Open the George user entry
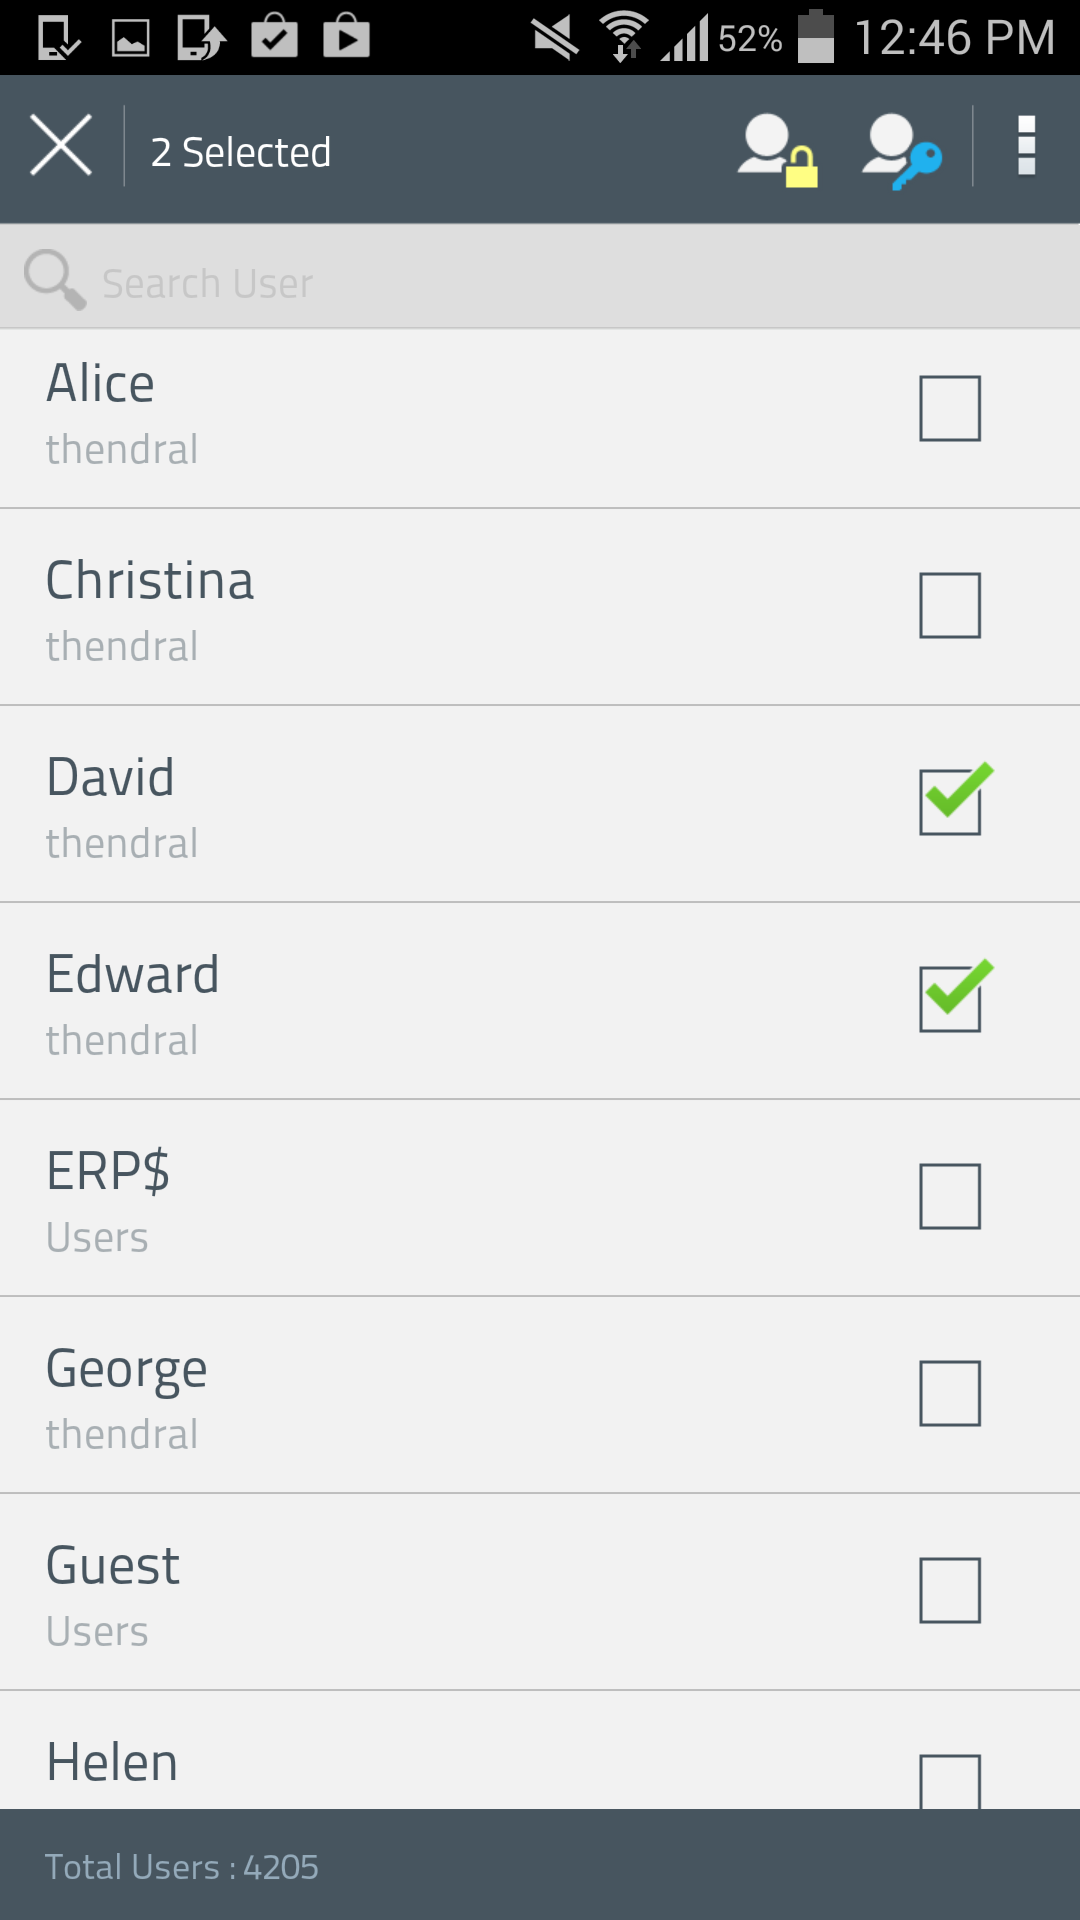This screenshot has width=1080, height=1920. coord(540,1396)
